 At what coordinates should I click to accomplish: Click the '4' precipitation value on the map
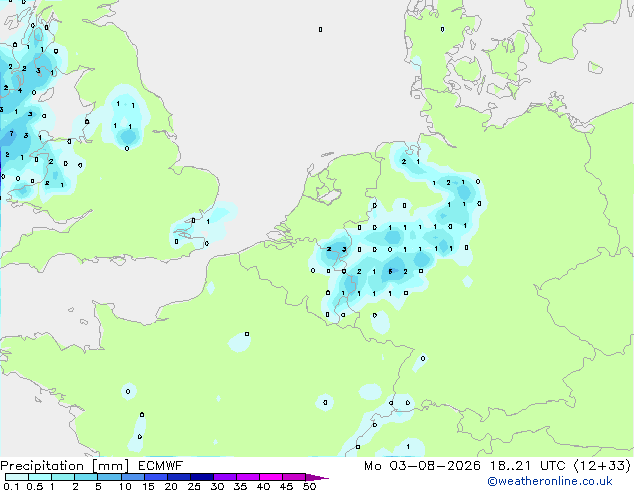(19, 90)
